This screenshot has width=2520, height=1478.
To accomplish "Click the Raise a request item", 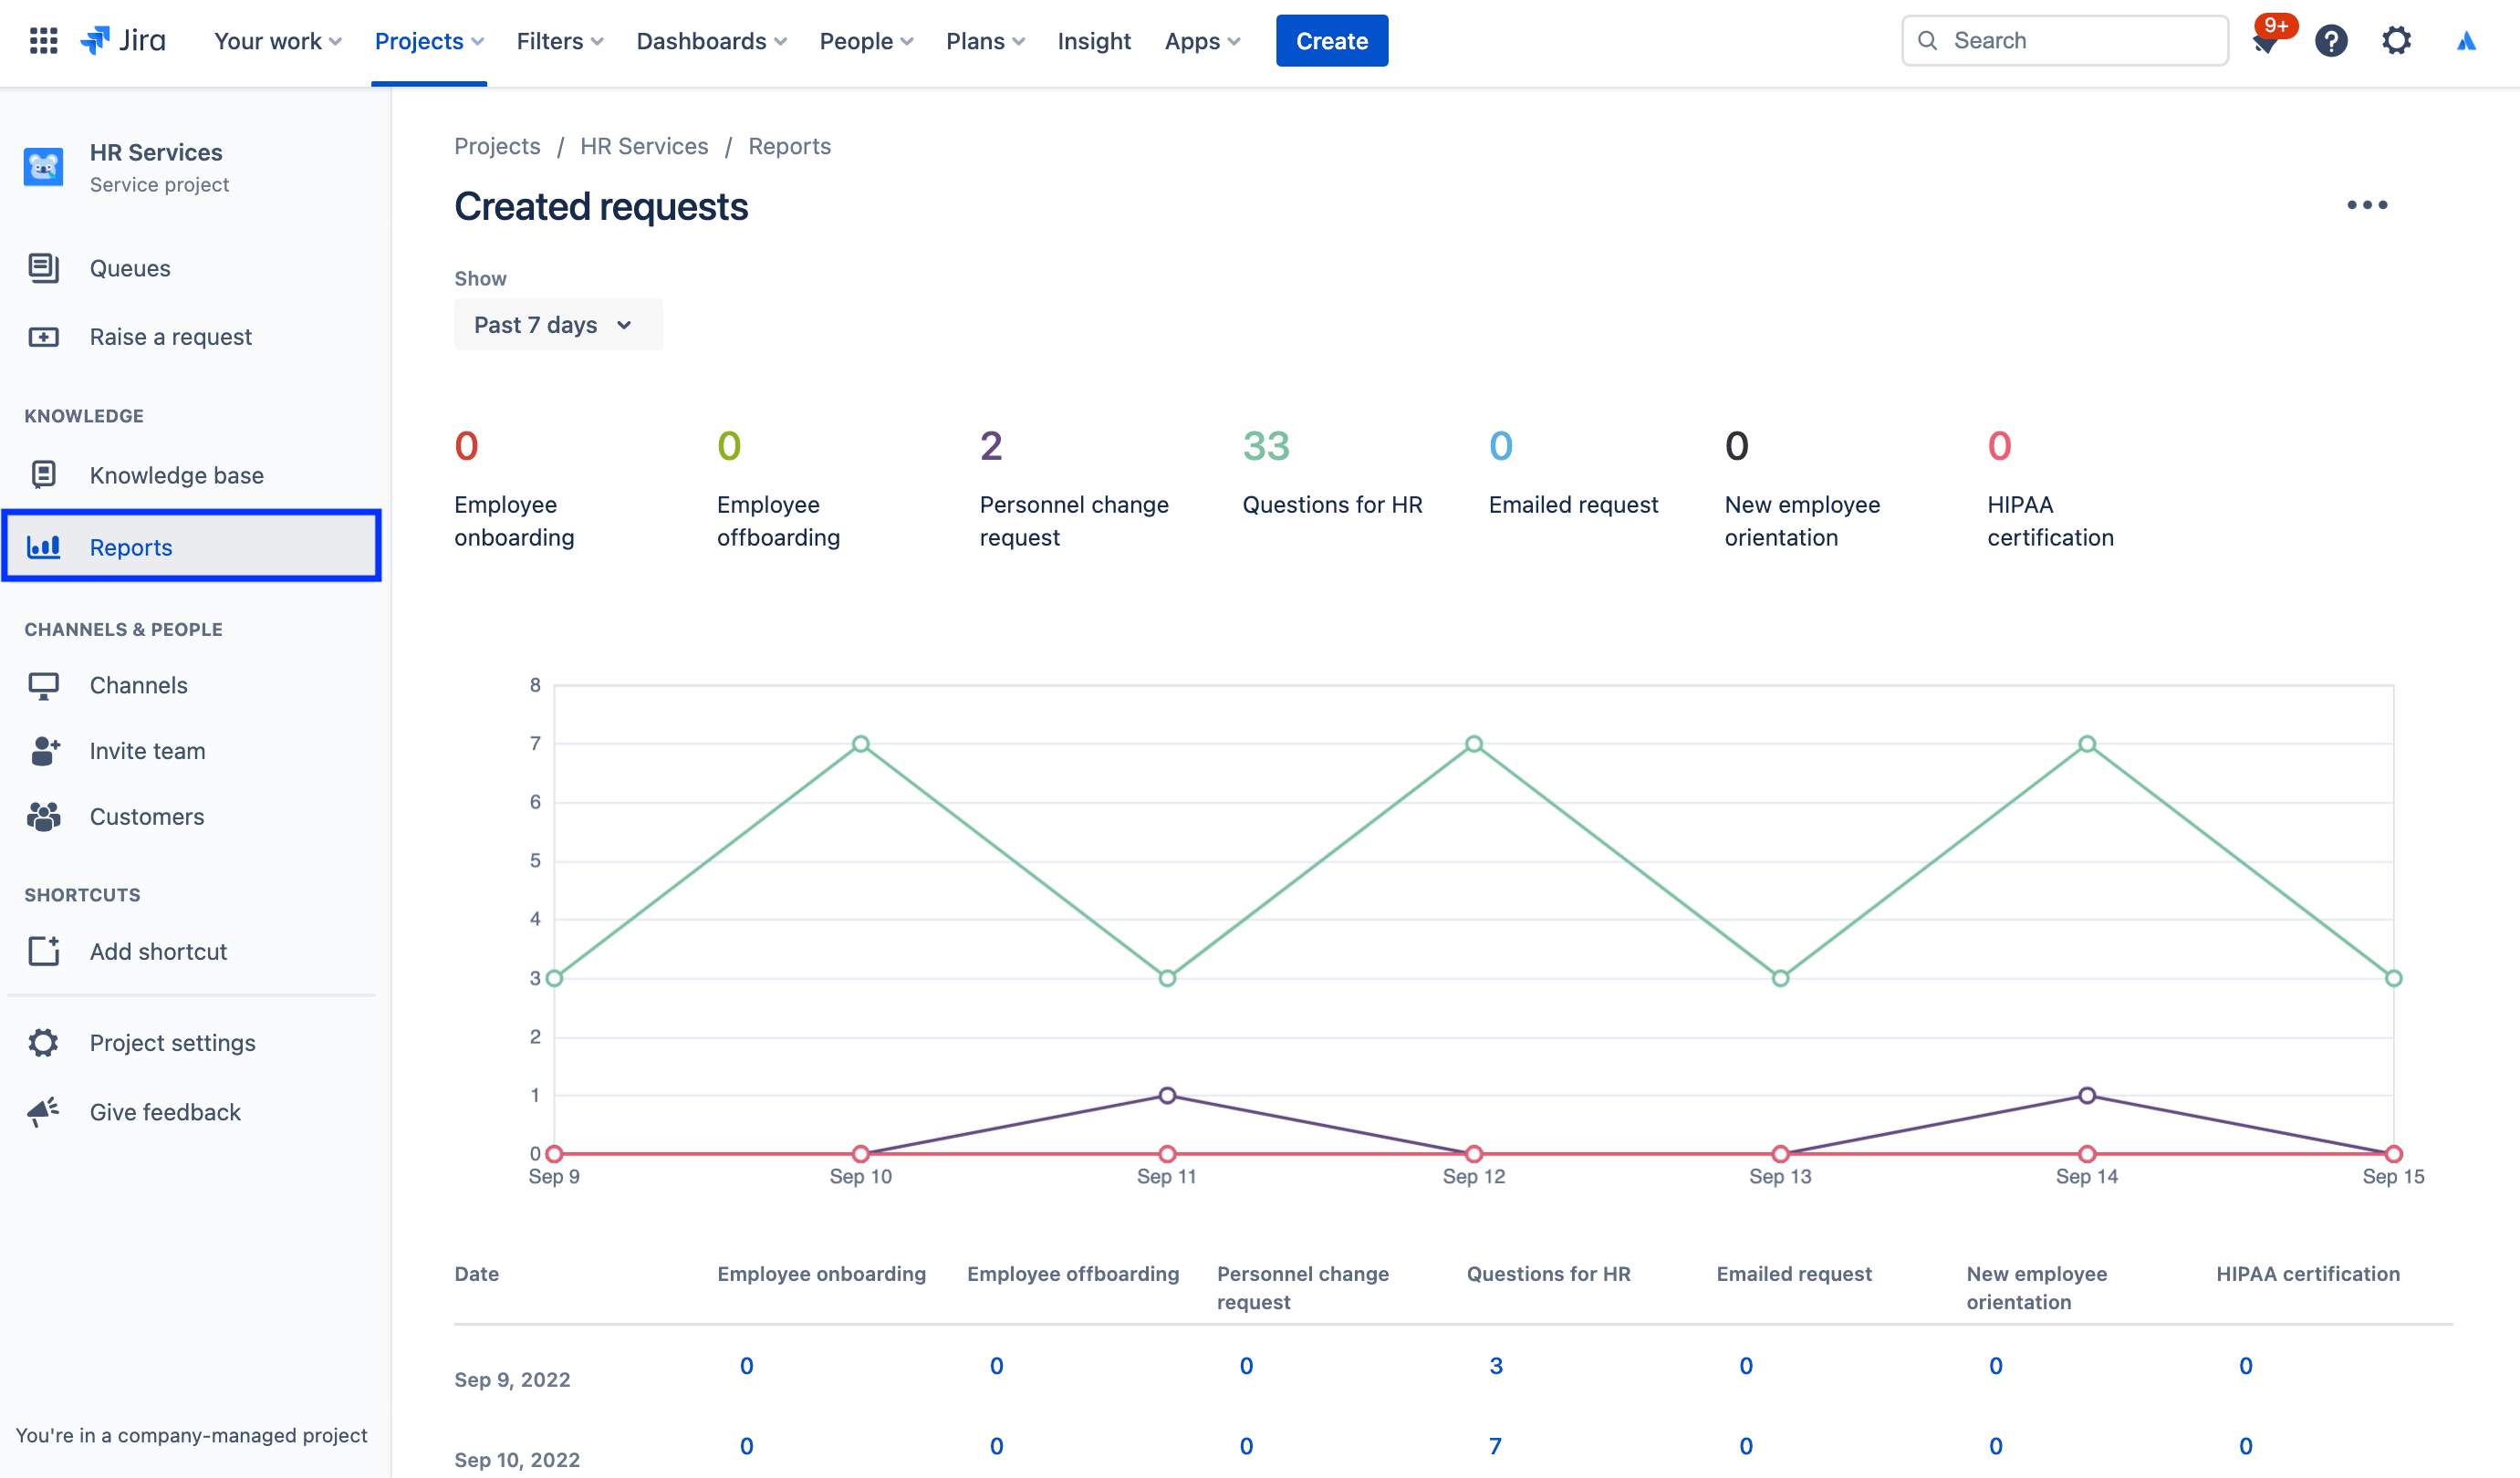I will pos(171,336).
